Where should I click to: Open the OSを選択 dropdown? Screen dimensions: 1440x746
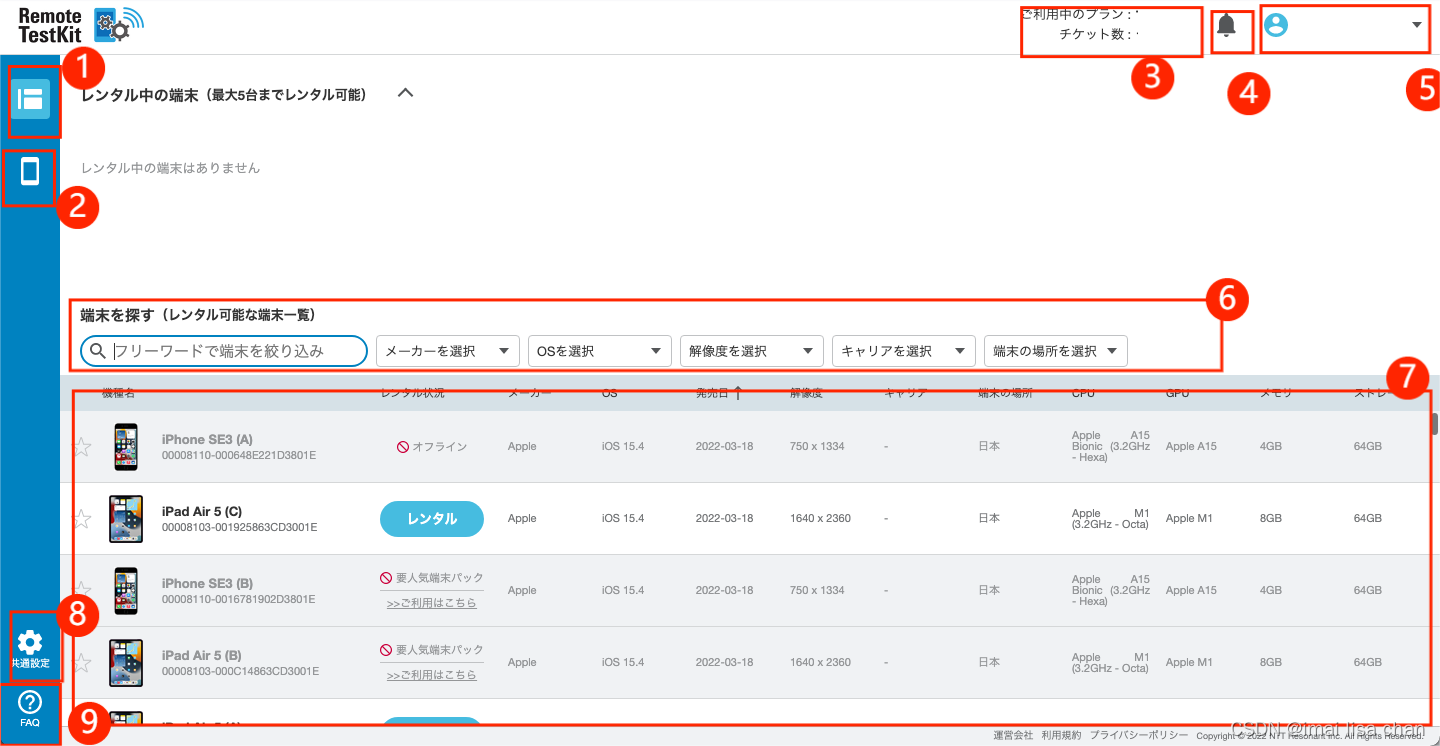[x=600, y=351]
